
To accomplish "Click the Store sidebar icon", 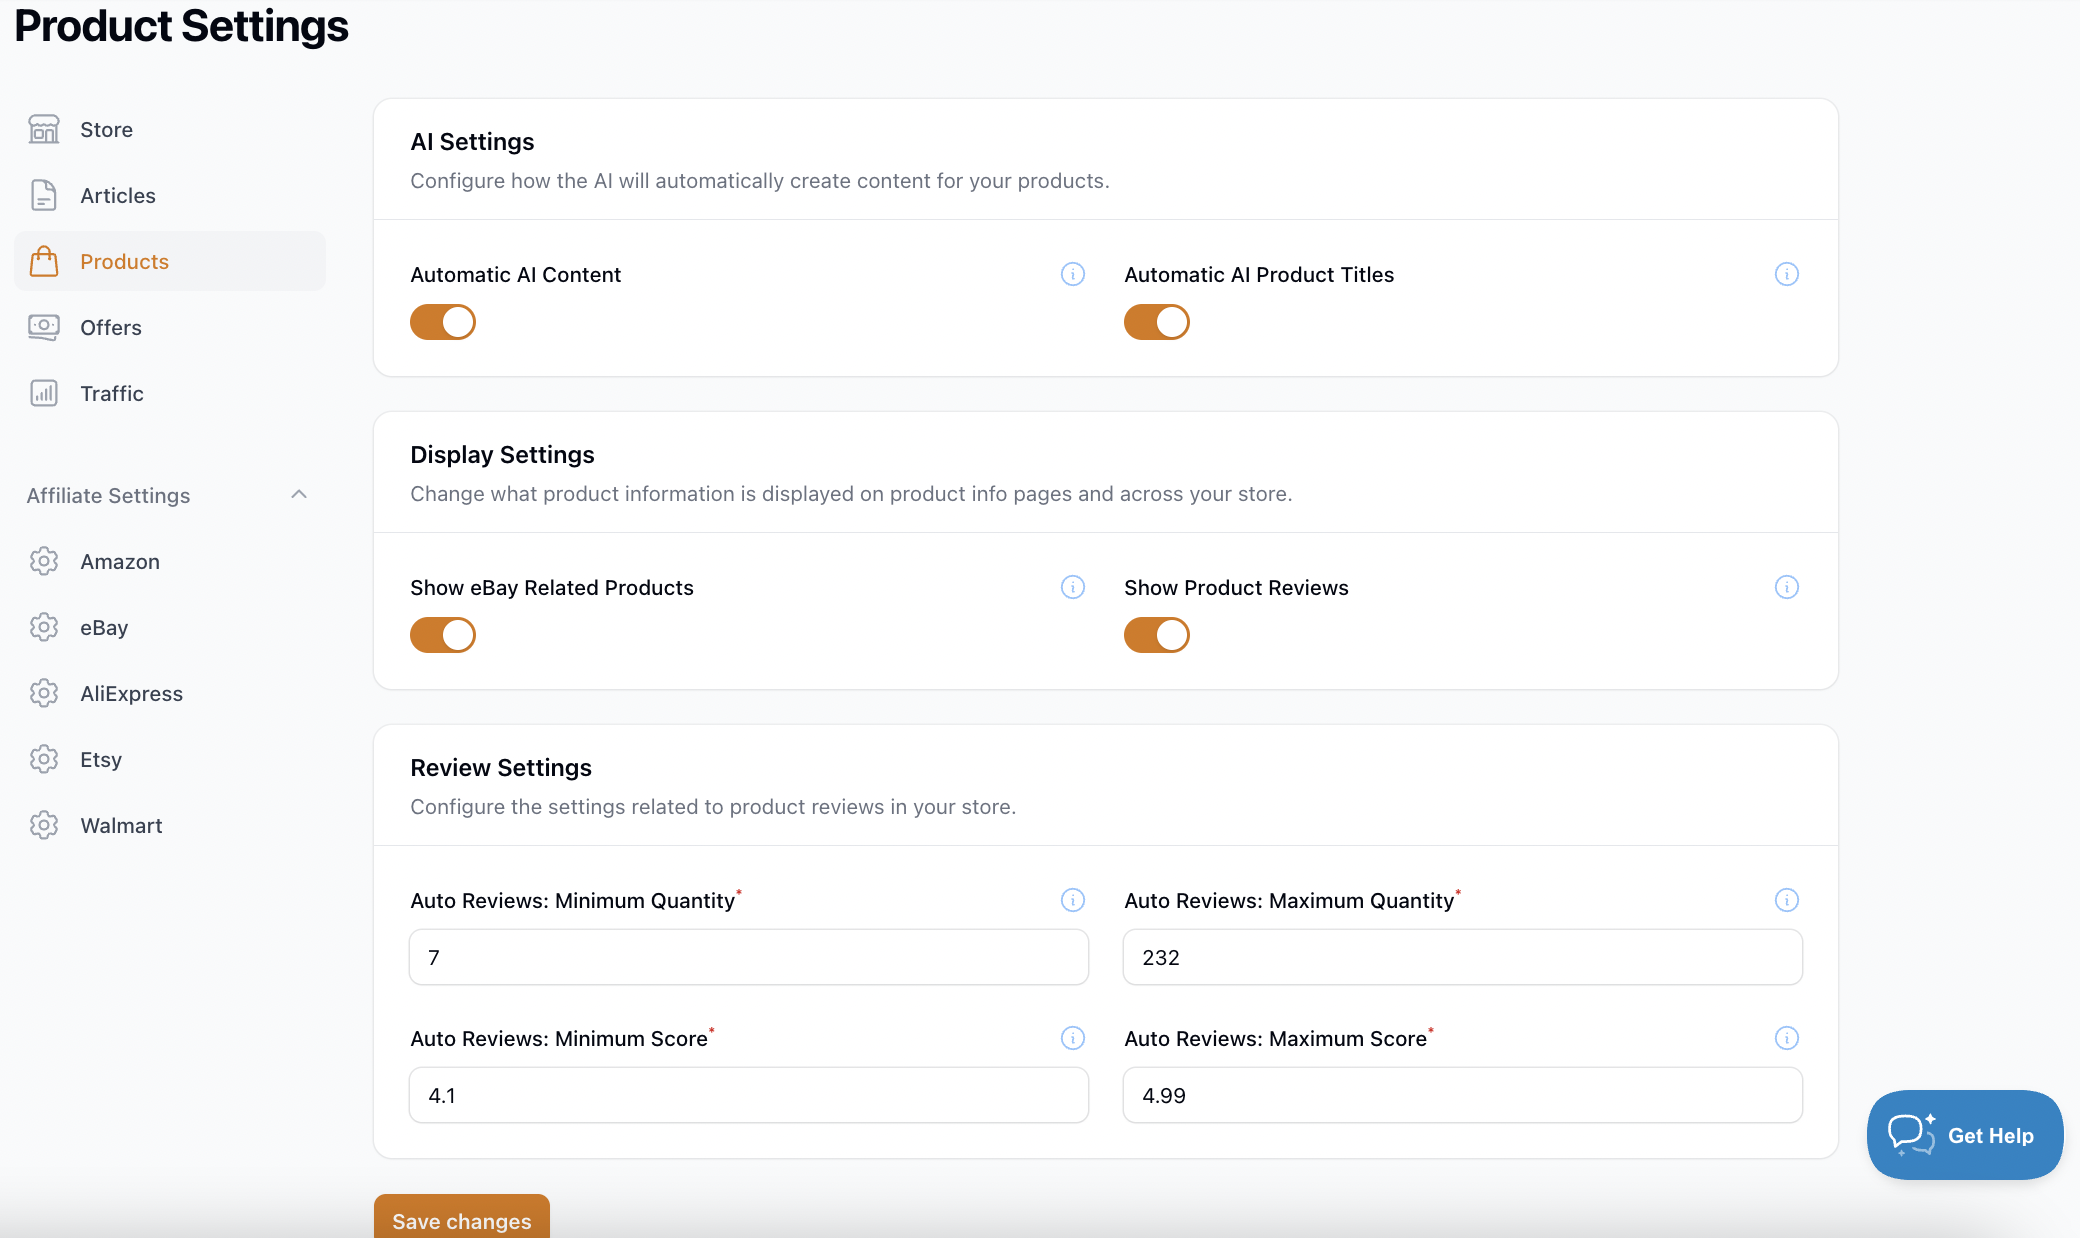I will (x=44, y=130).
